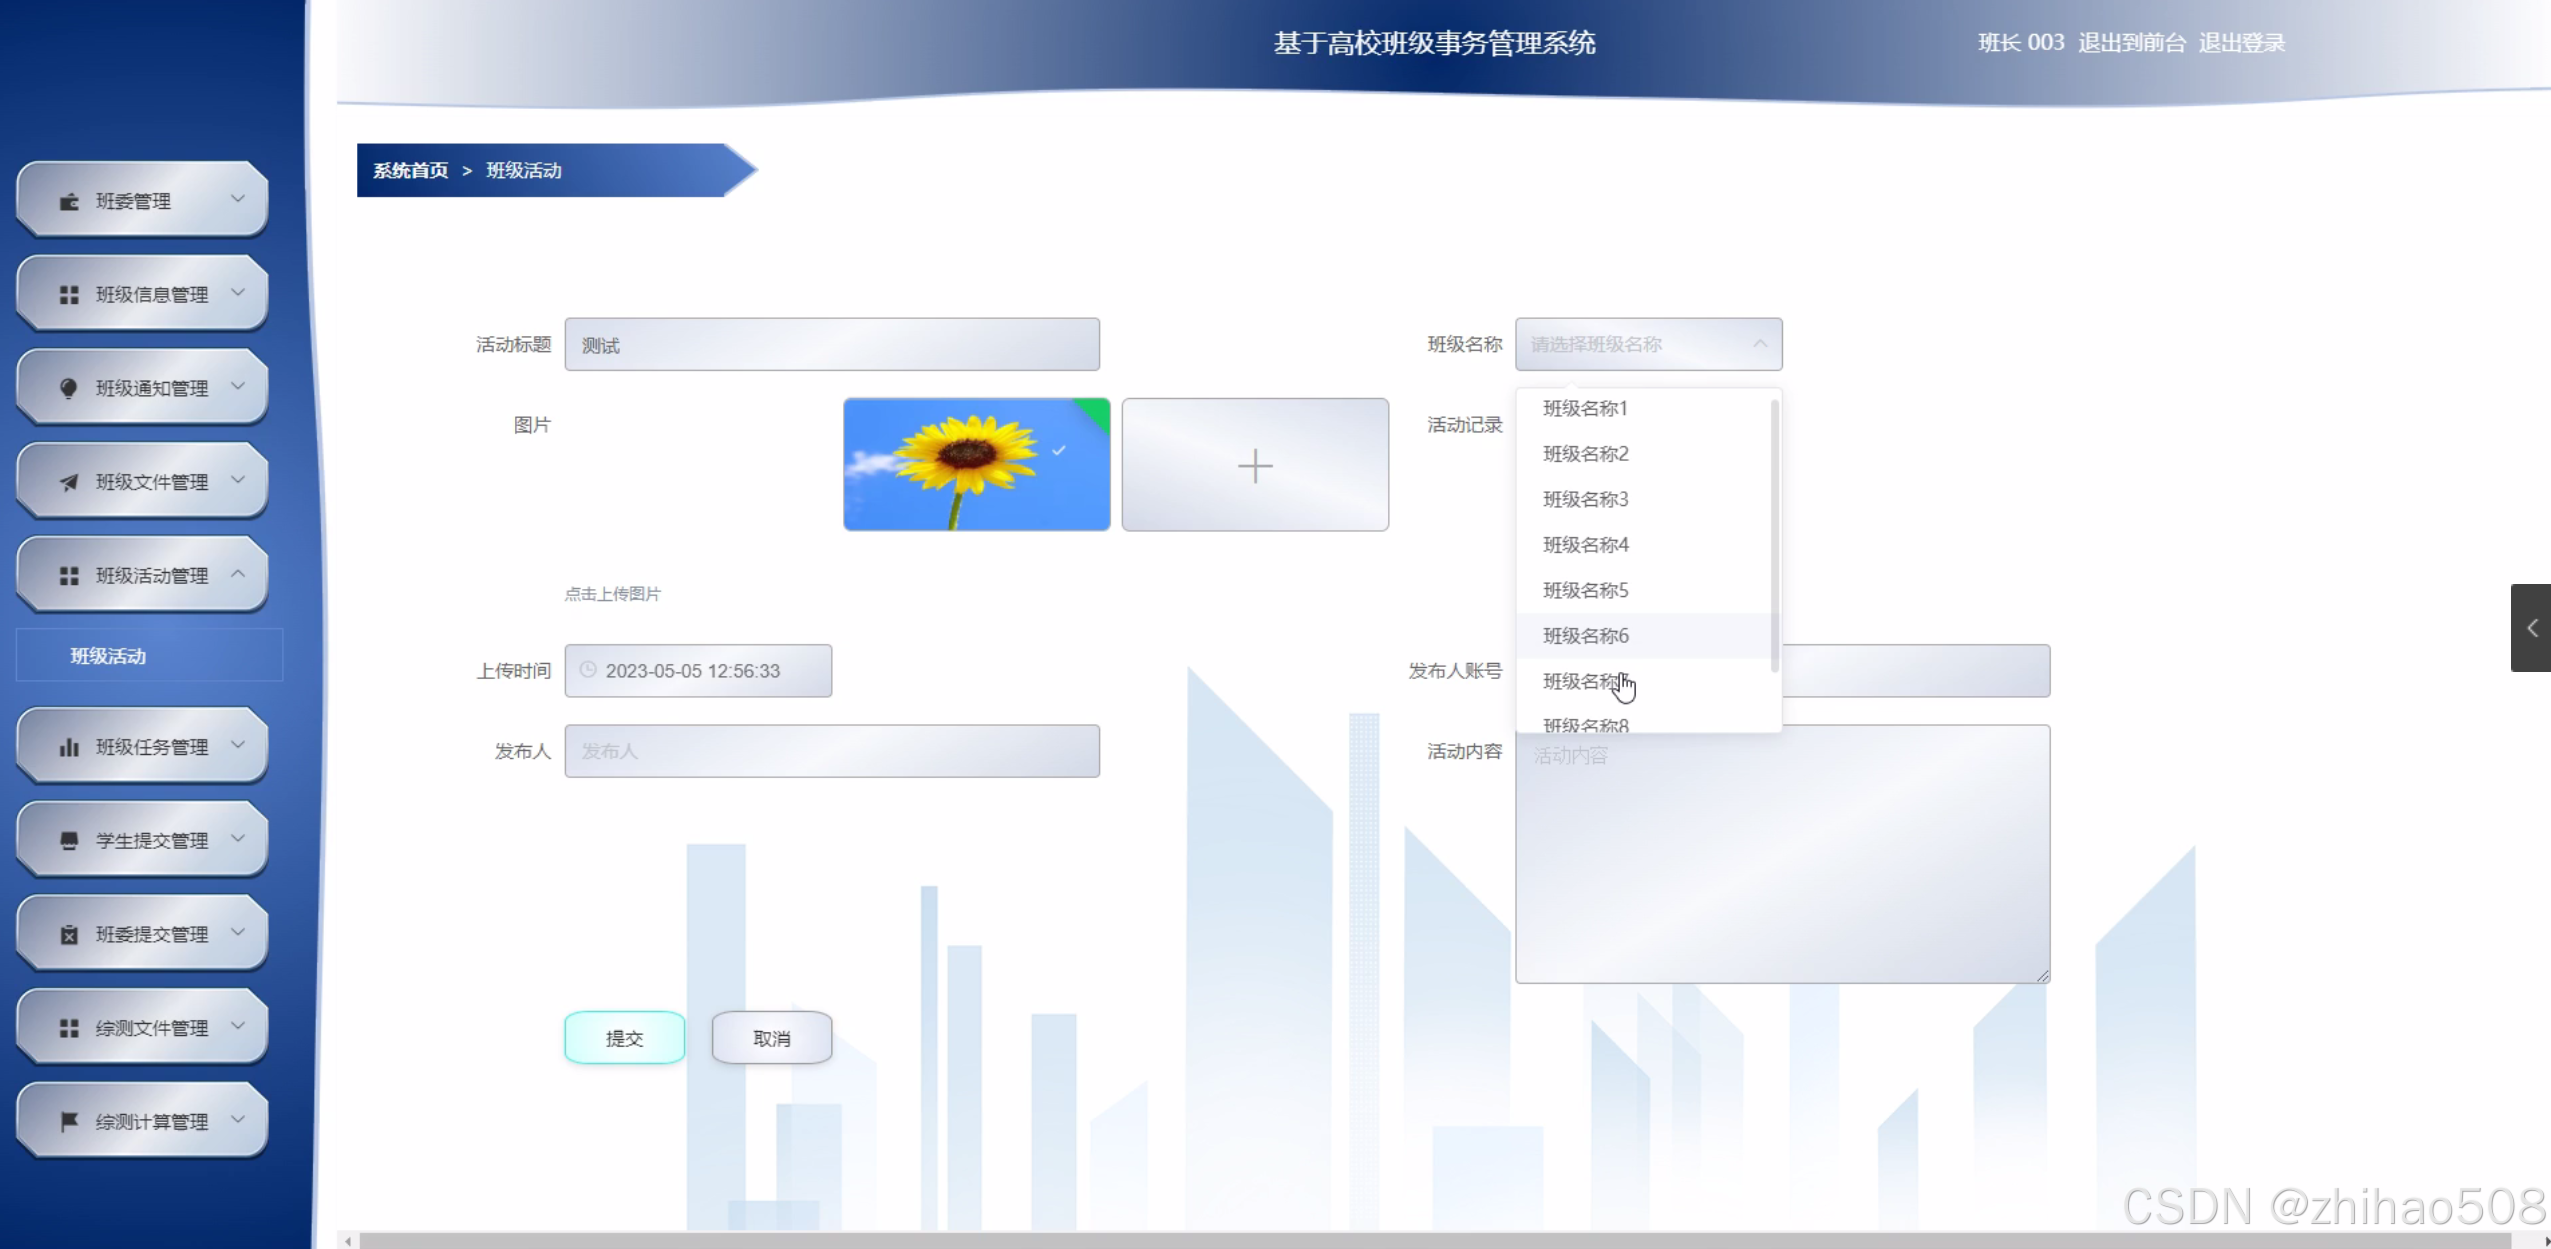Click 退出登录 link in header
The image size is (2551, 1249).
coord(2241,43)
